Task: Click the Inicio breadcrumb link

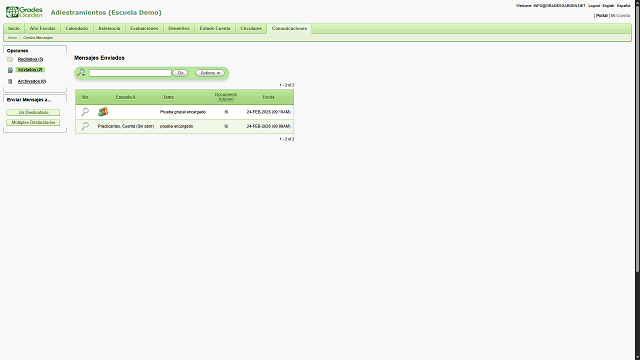Action: tap(12, 38)
